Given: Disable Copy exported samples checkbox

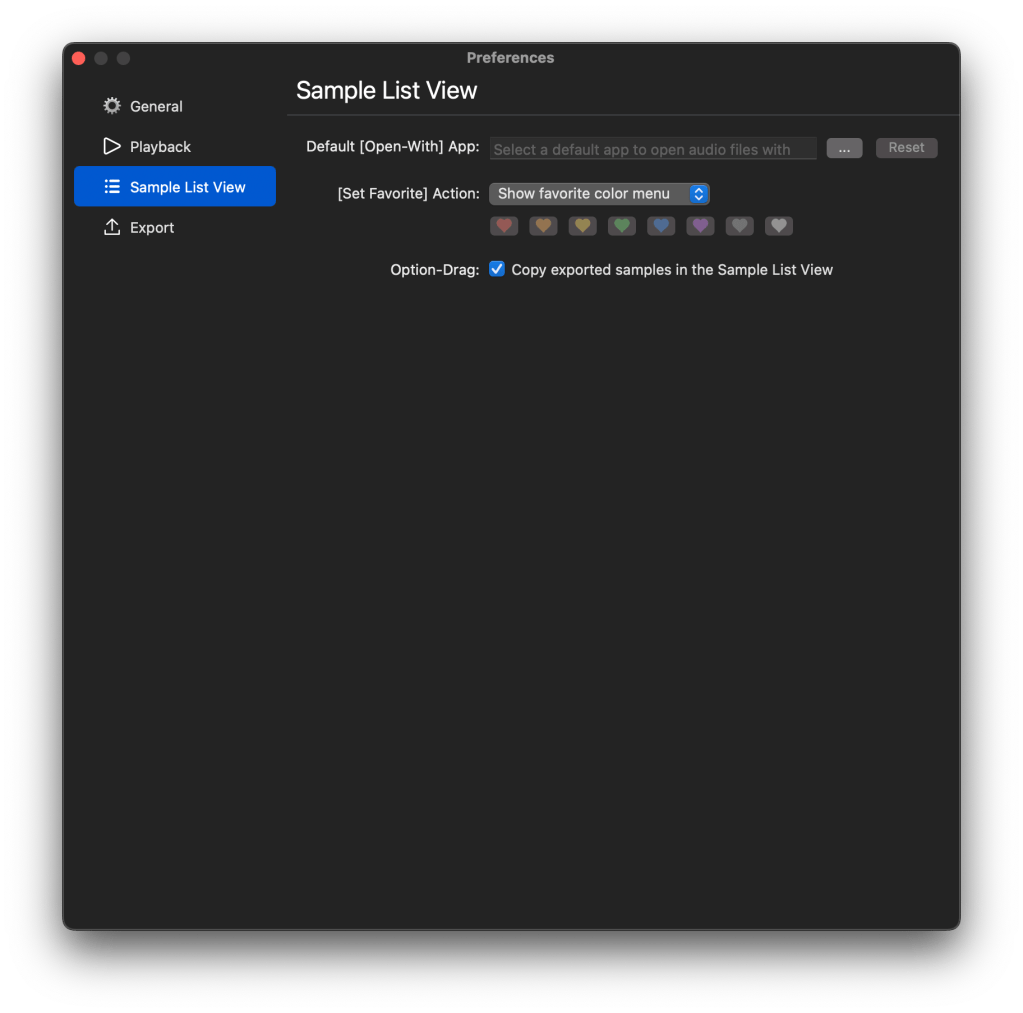Looking at the screenshot, I should coord(497,269).
